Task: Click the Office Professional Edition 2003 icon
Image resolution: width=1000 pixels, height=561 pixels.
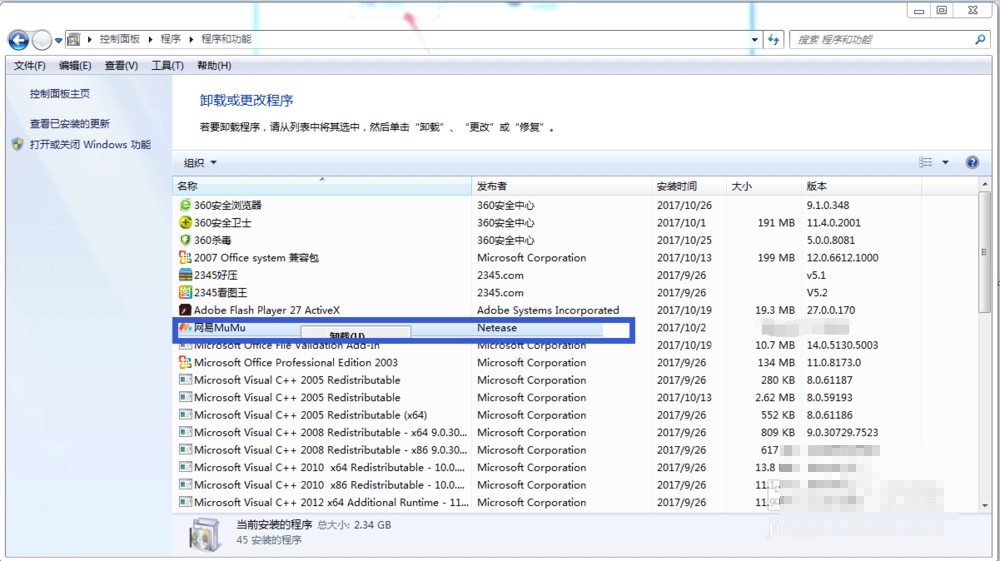Action: click(185, 362)
